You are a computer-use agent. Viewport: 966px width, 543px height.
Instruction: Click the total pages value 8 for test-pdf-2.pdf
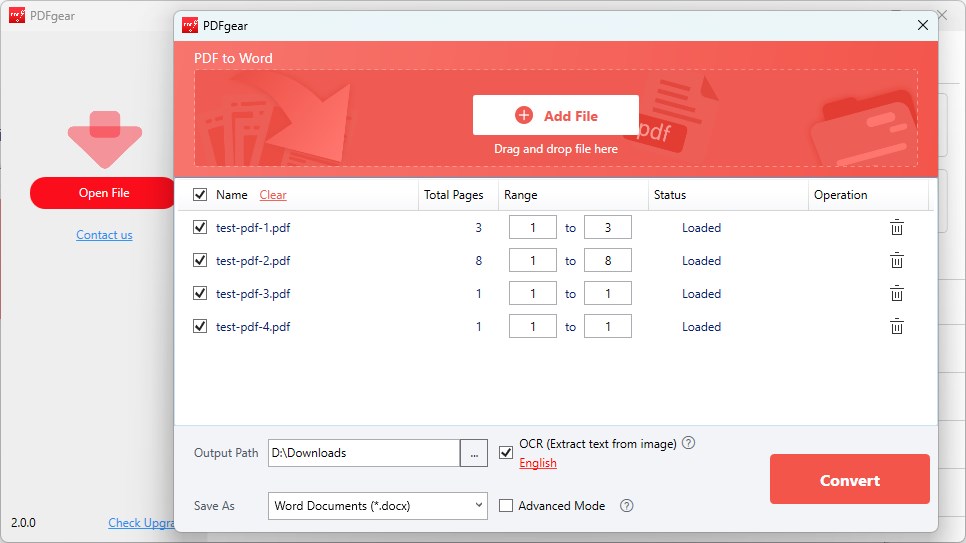[479, 261]
